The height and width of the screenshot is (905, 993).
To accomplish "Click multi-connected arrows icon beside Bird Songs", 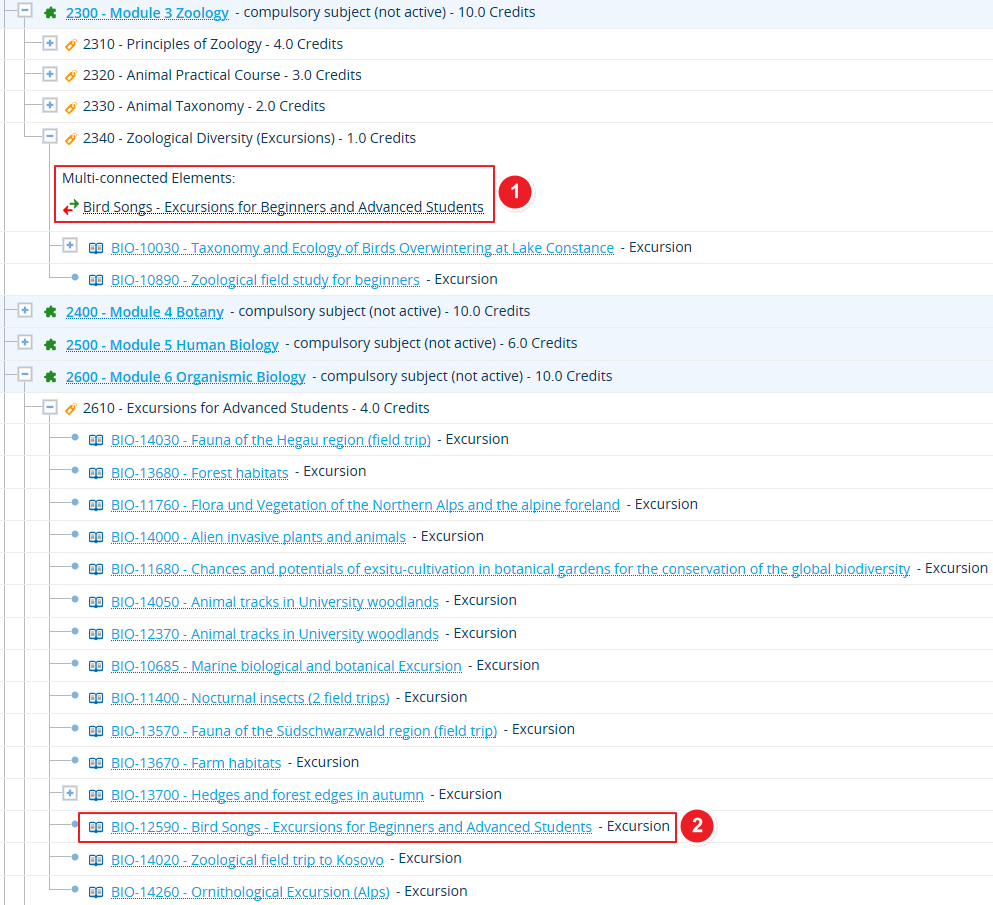I will [x=71, y=206].
